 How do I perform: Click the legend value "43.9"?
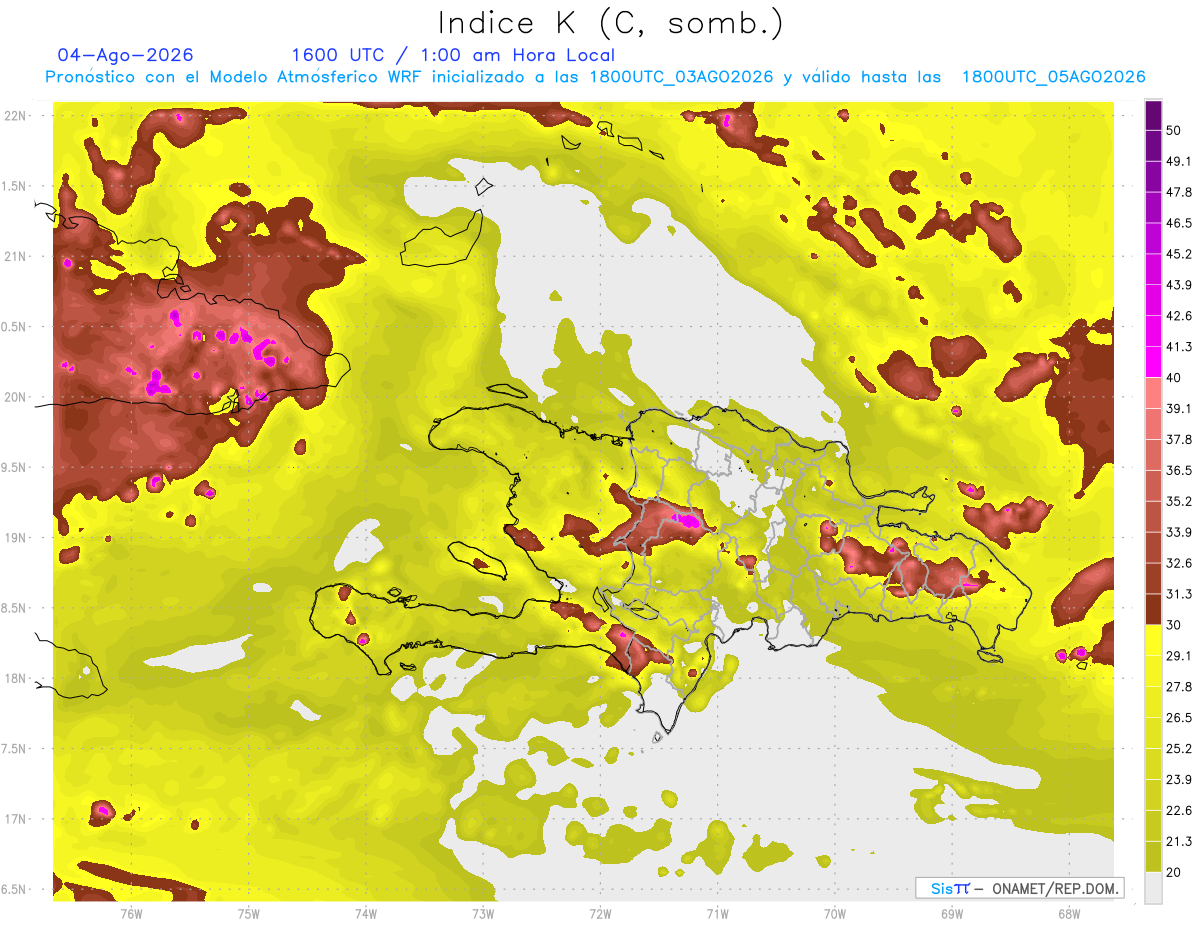pos(1180,285)
